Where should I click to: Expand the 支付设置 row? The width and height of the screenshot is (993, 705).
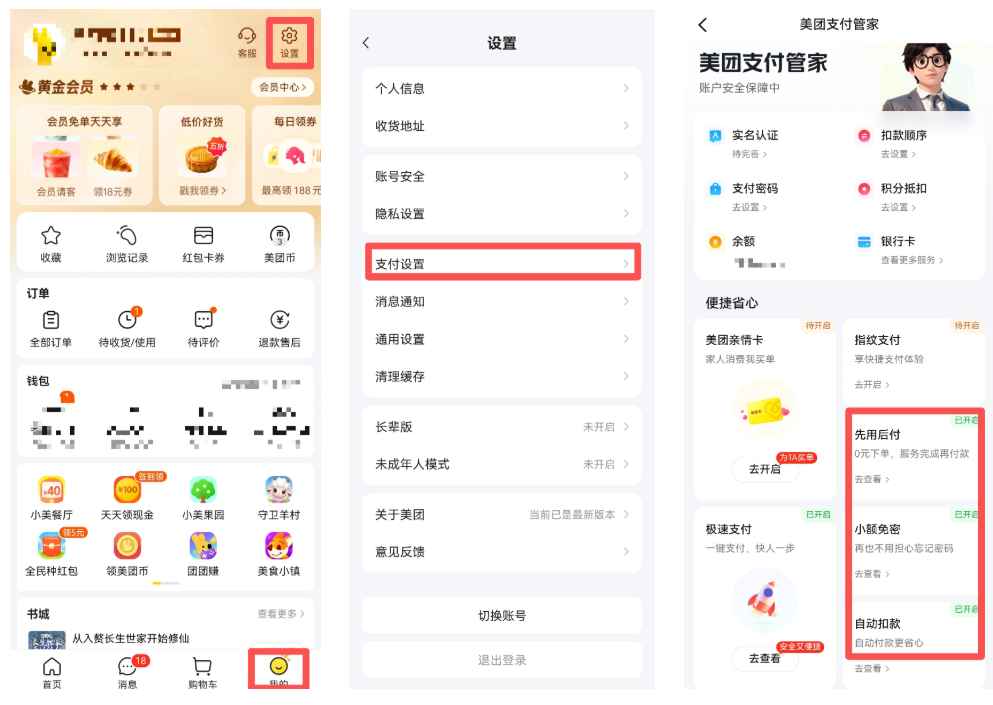coord(503,264)
